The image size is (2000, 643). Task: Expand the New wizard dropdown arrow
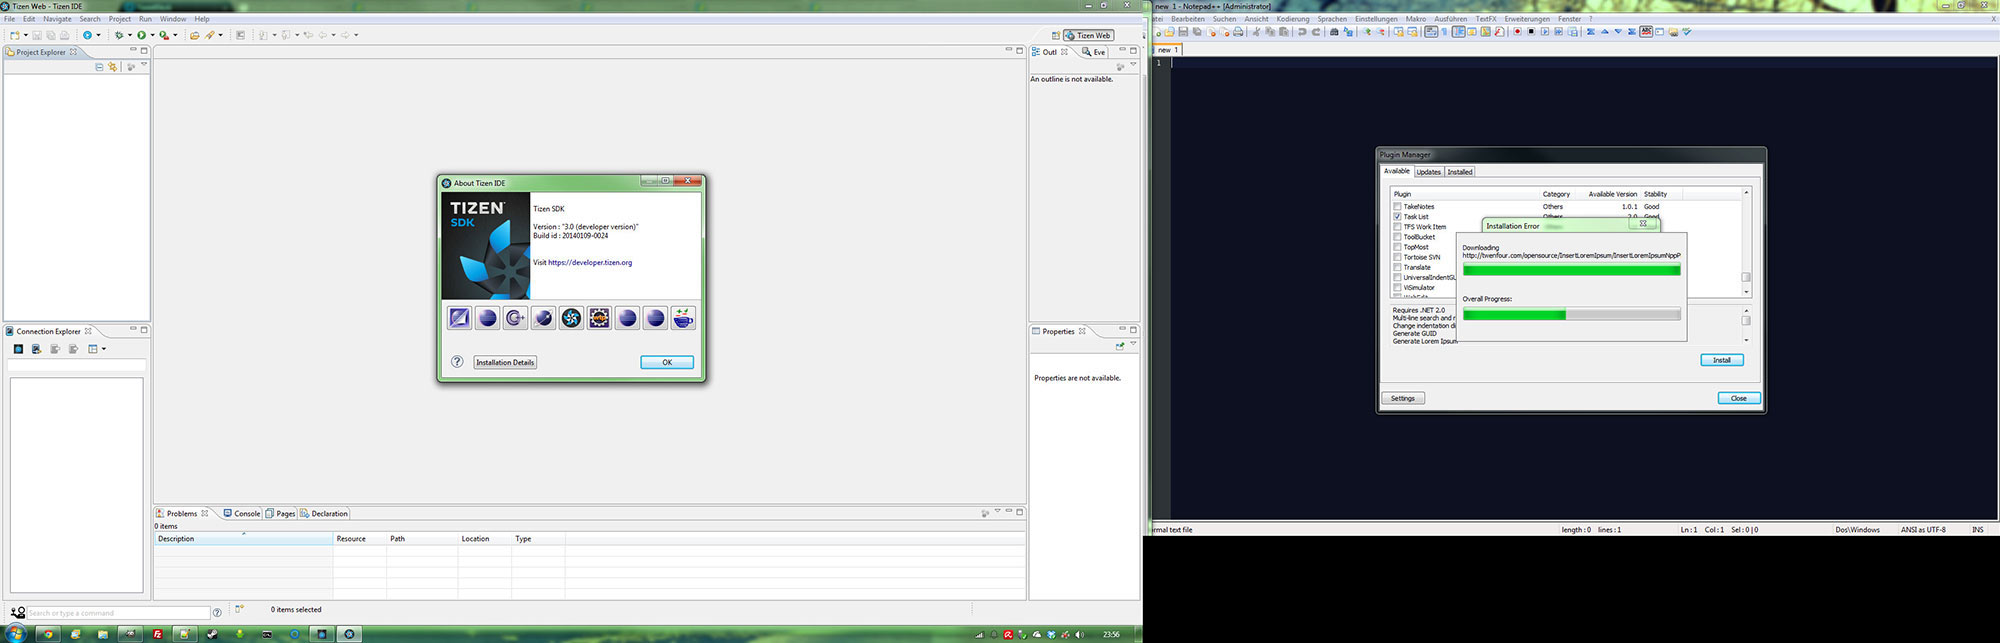pyautogui.click(x=25, y=35)
